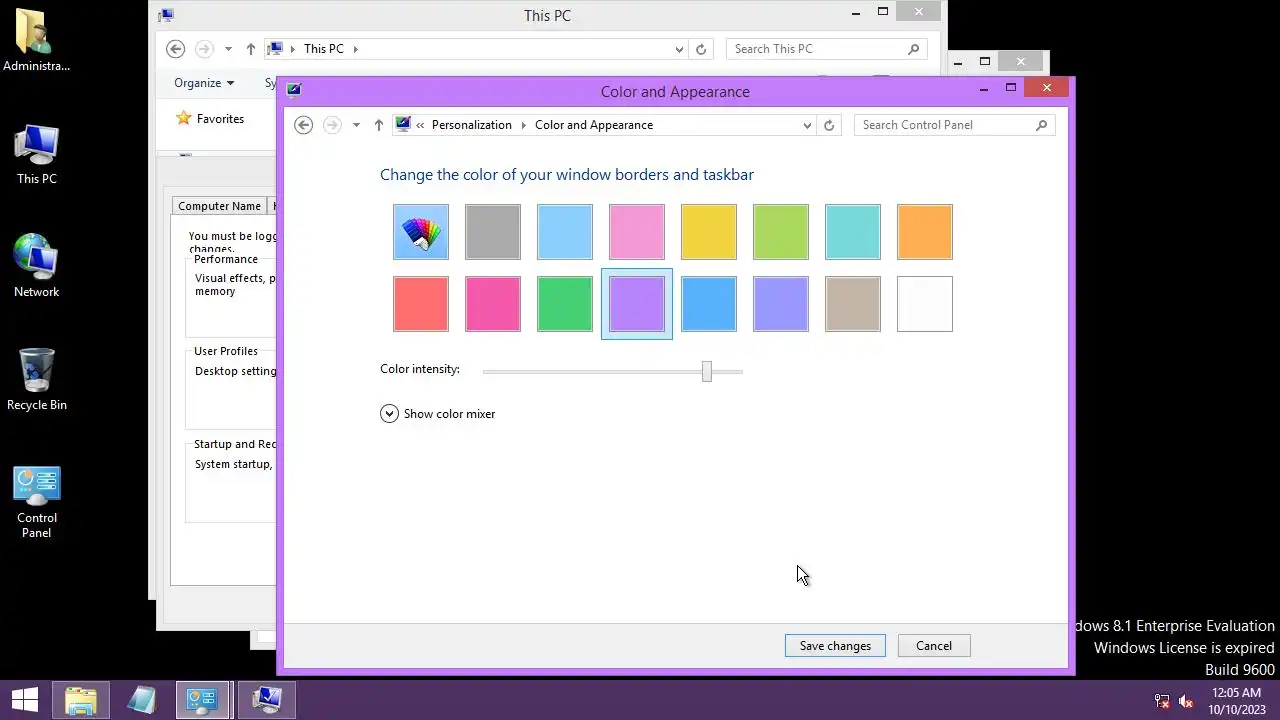Choose the gray color swatch
The image size is (1280, 720).
[493, 232]
